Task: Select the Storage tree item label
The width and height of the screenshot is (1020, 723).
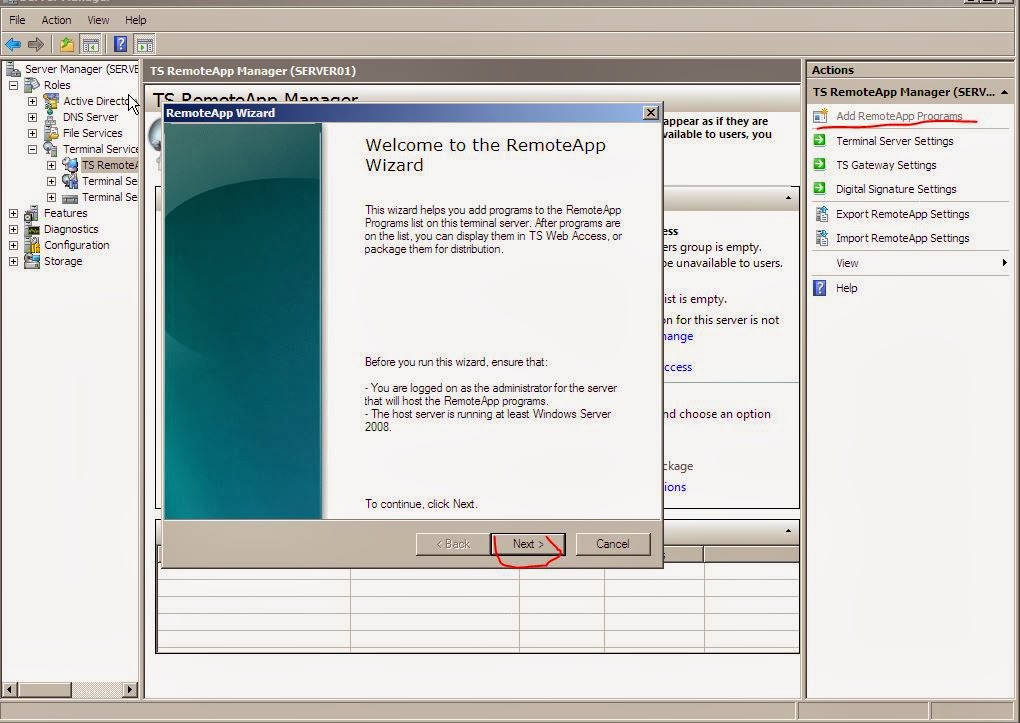Action: coord(63,261)
